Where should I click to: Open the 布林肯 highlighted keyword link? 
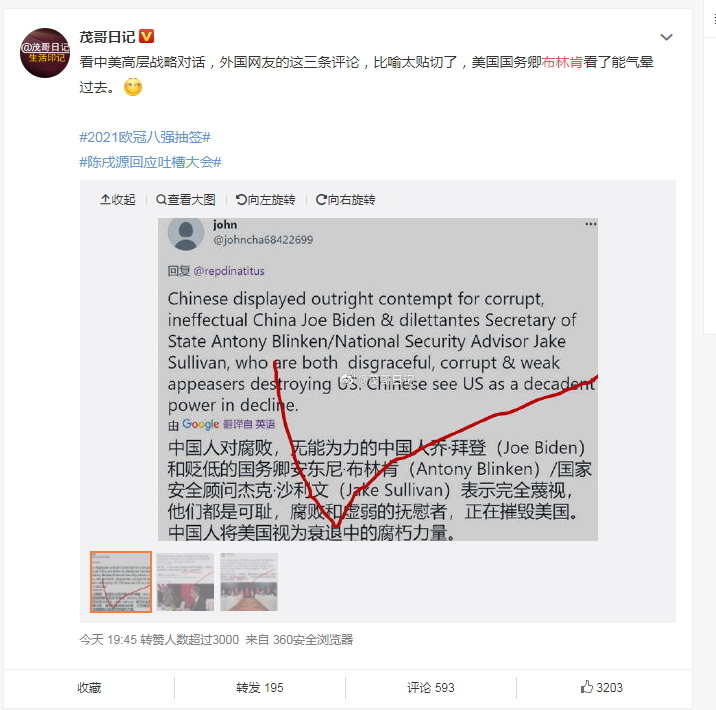point(562,62)
